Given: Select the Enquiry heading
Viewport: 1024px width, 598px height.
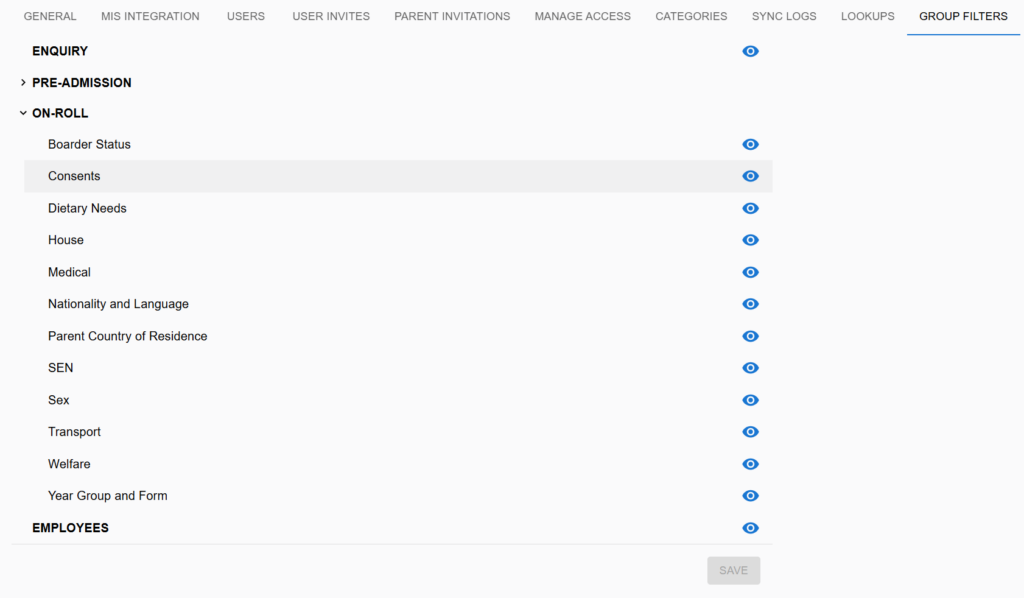Looking at the screenshot, I should coord(60,51).
